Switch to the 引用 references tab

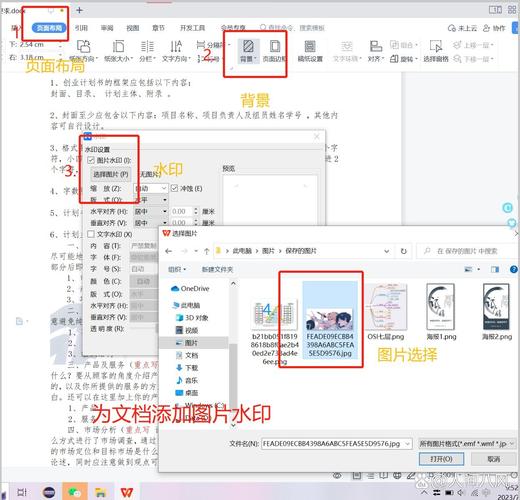[x=81, y=28]
